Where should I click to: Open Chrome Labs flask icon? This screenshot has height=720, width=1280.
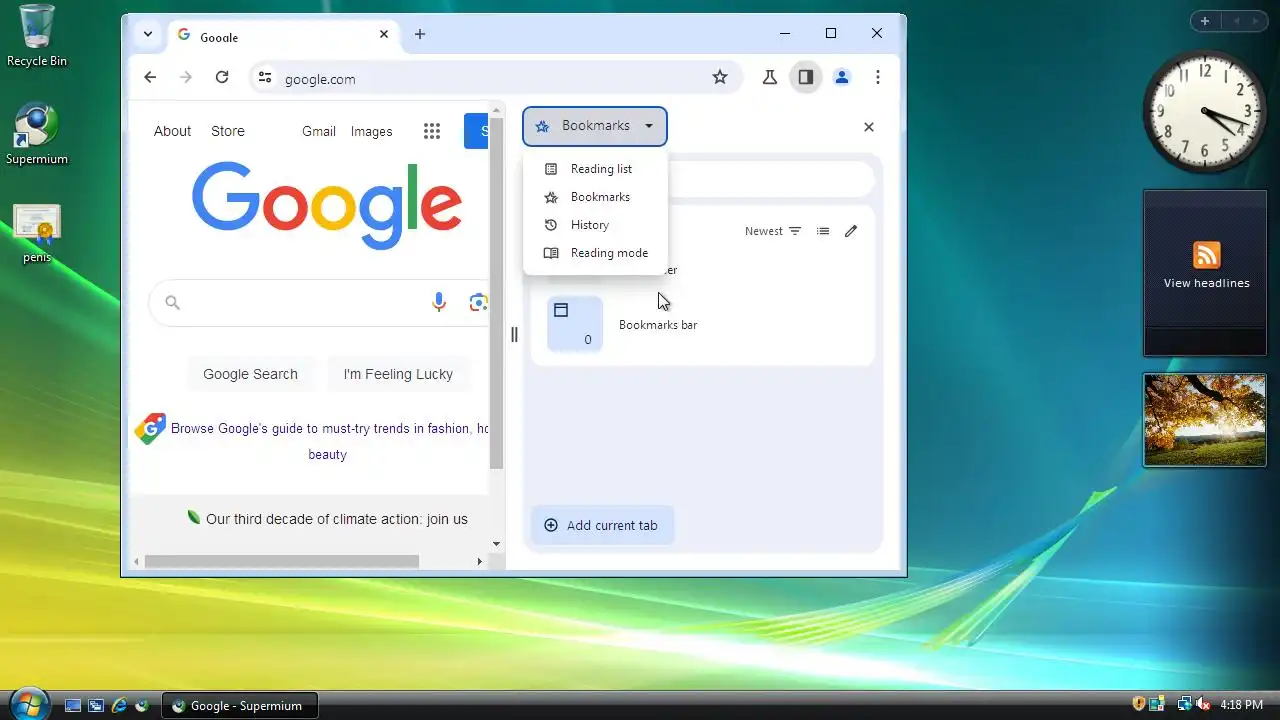[x=770, y=77]
